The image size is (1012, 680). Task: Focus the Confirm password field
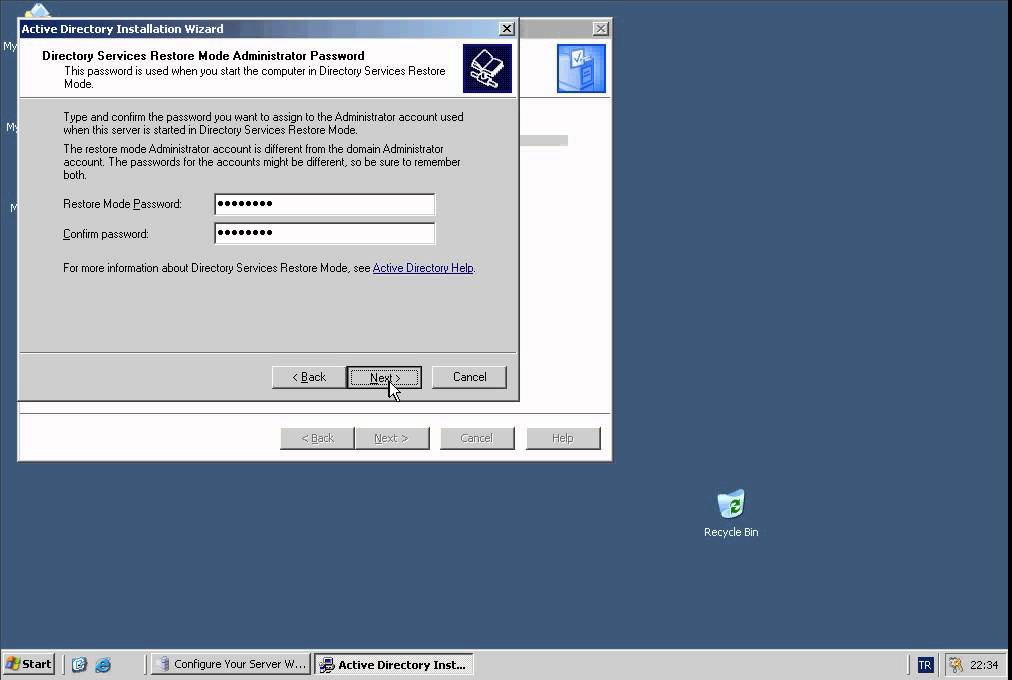point(325,234)
